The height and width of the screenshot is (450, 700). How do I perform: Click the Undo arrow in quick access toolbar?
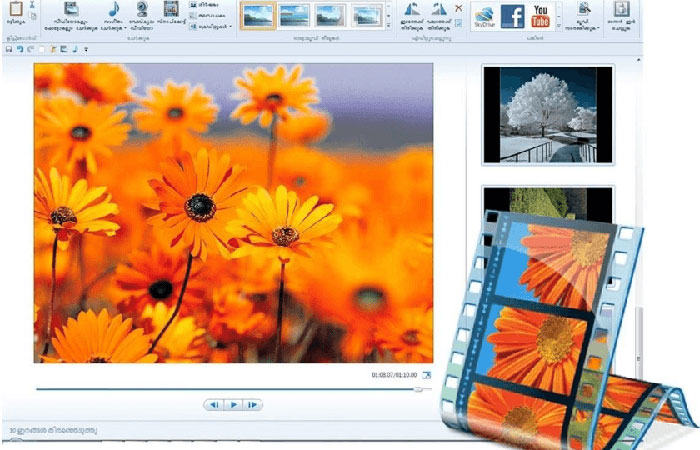tap(21, 49)
